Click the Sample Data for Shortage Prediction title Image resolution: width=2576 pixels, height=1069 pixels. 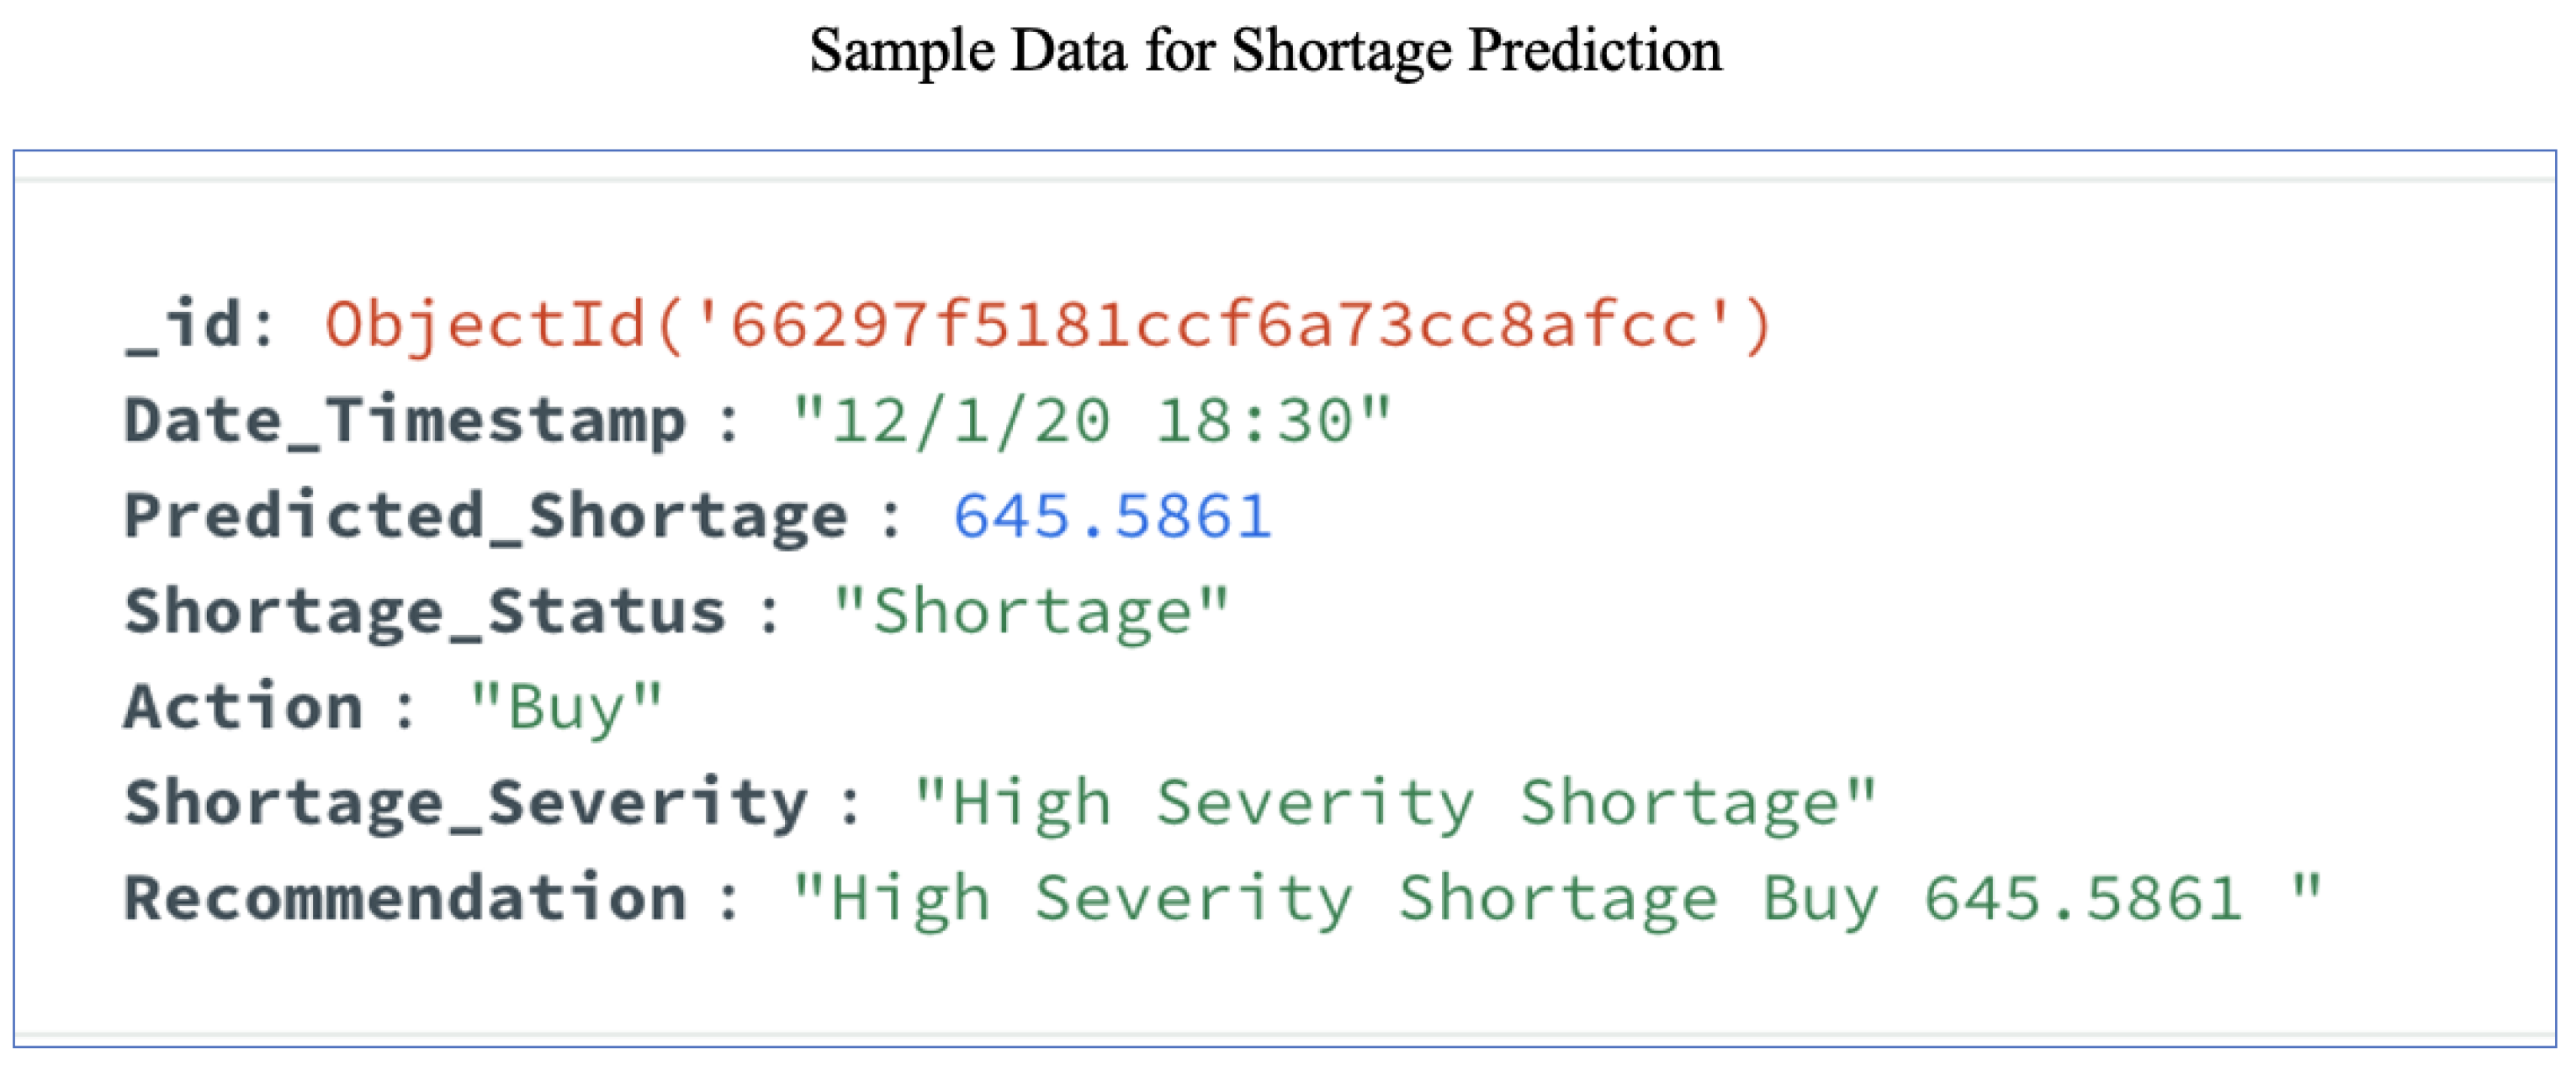[1265, 50]
